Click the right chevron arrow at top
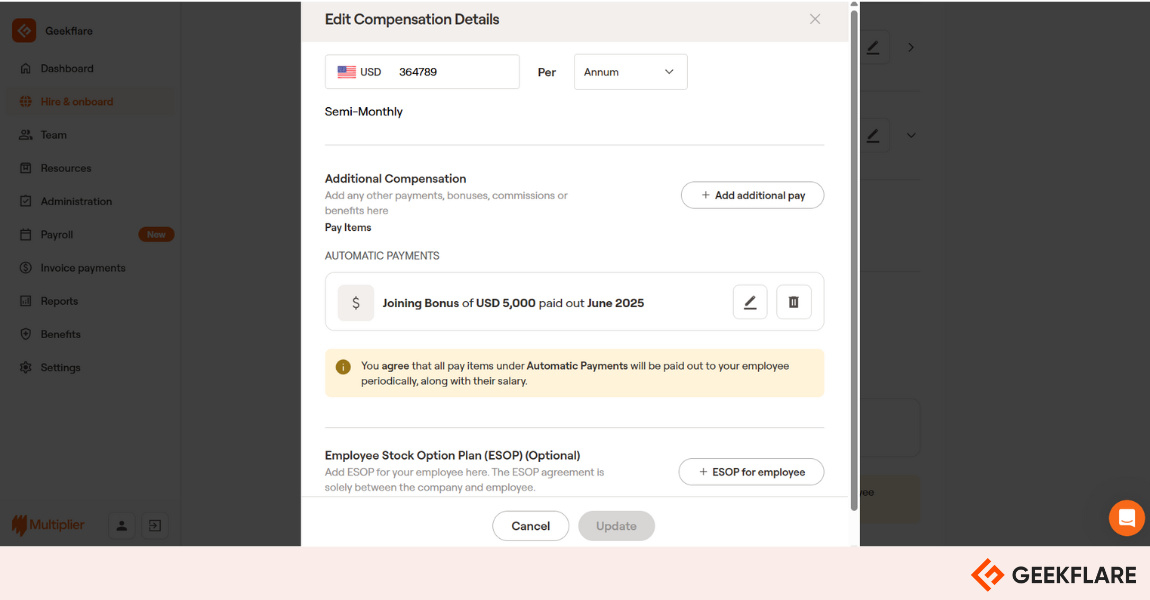1150x600 pixels. [x=911, y=48]
